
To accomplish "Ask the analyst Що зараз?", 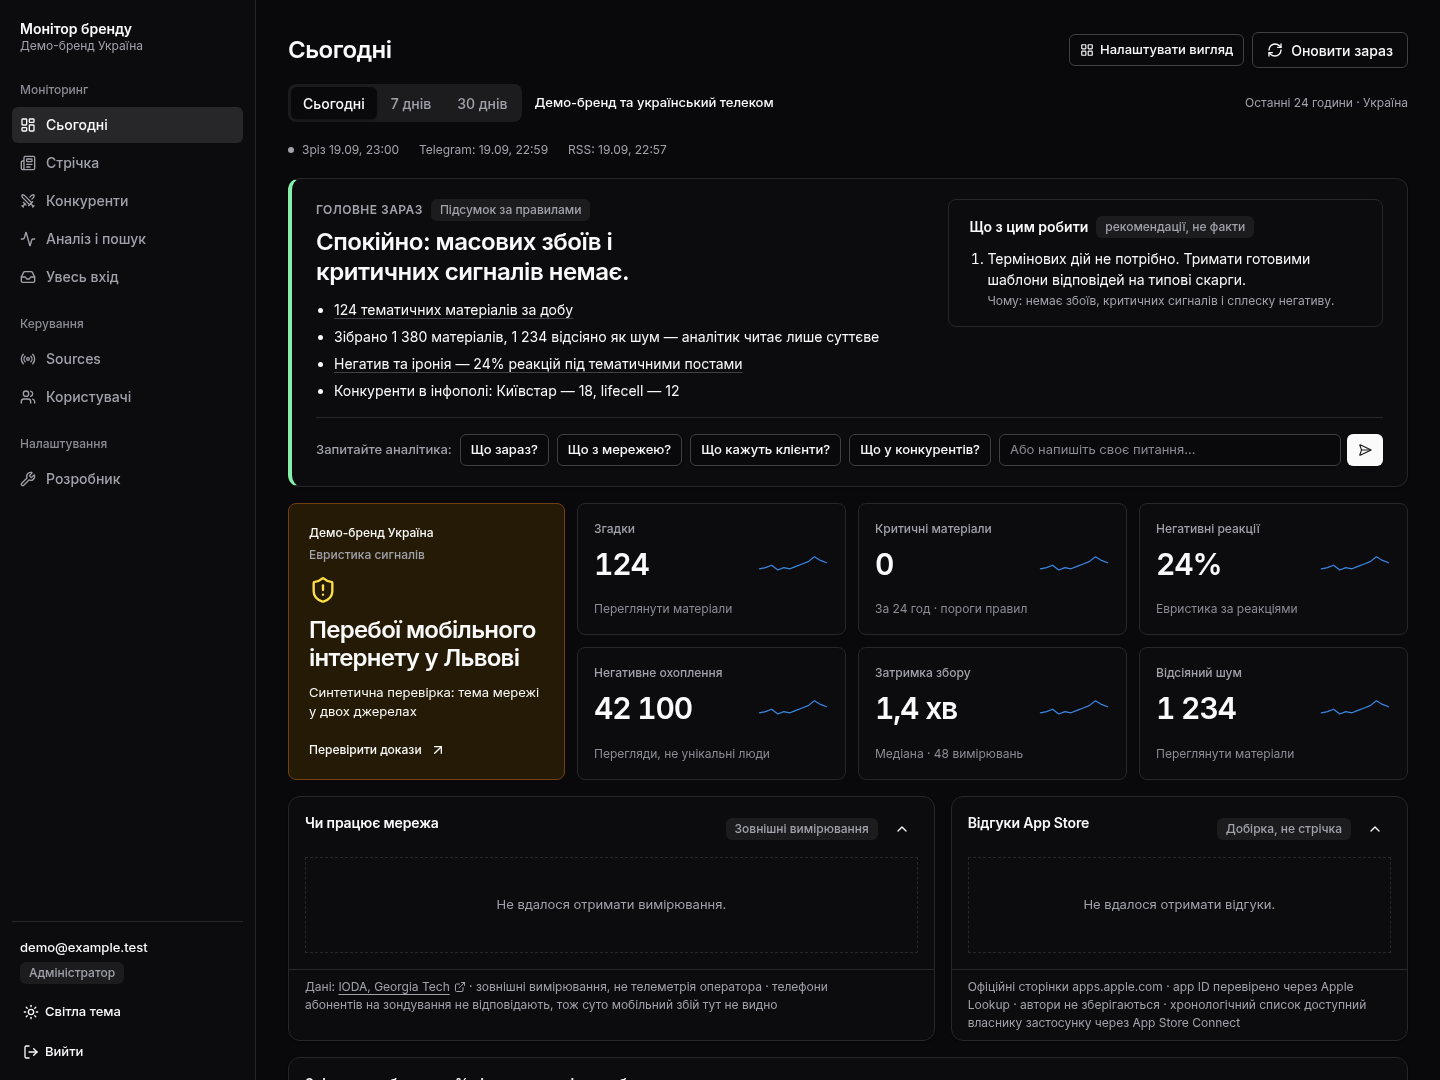I will pos(504,450).
